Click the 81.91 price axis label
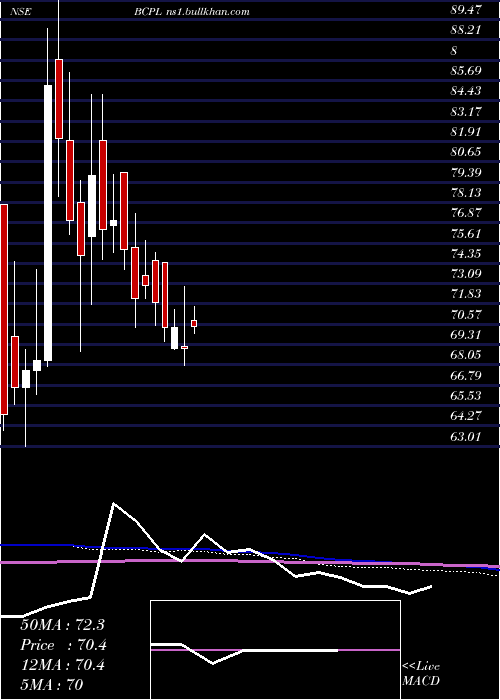The width and height of the screenshot is (500, 700). [x=466, y=132]
